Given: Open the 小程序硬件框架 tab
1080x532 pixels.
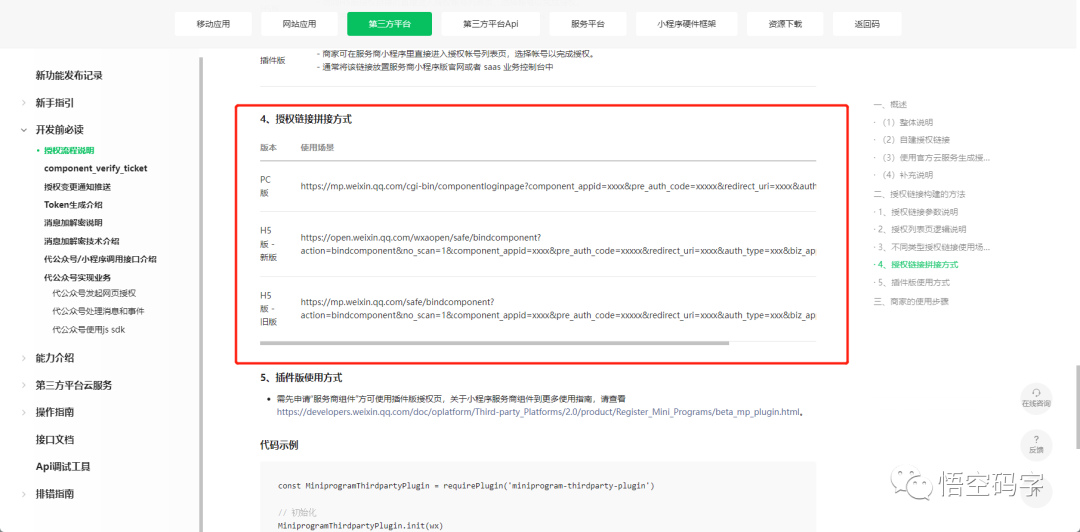Looking at the screenshot, I should pos(687,24).
